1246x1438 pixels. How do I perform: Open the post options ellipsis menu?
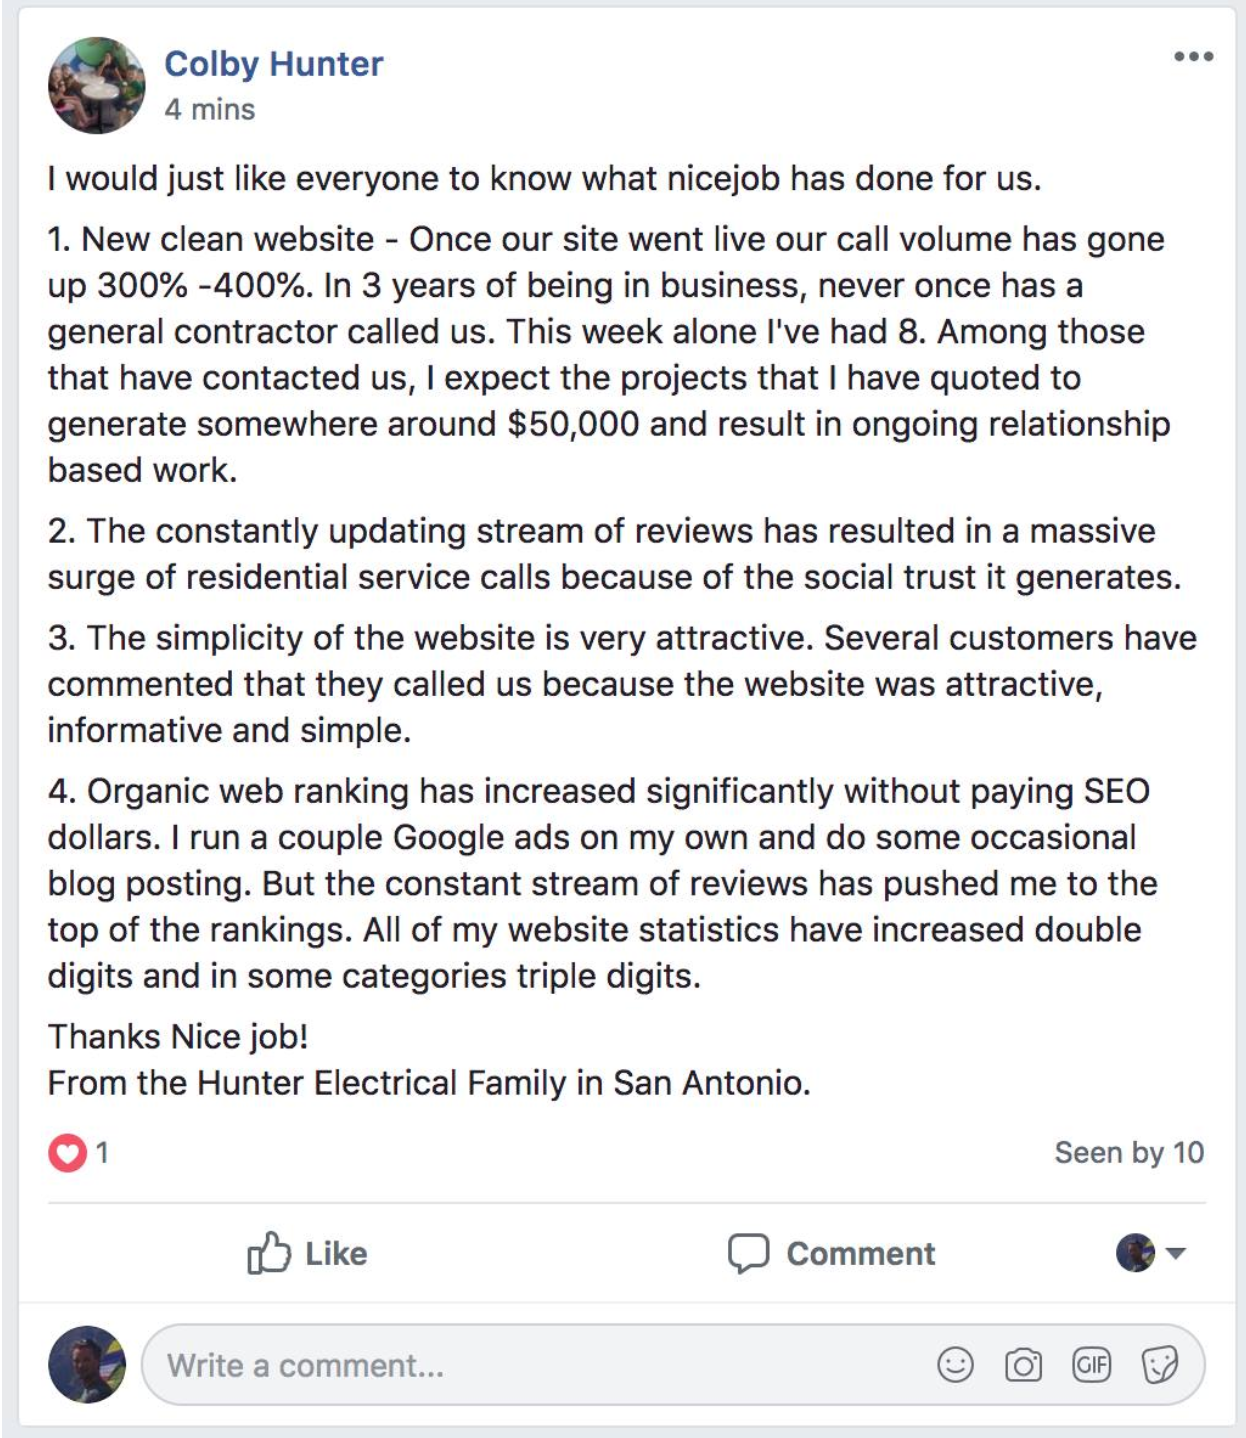1193,57
